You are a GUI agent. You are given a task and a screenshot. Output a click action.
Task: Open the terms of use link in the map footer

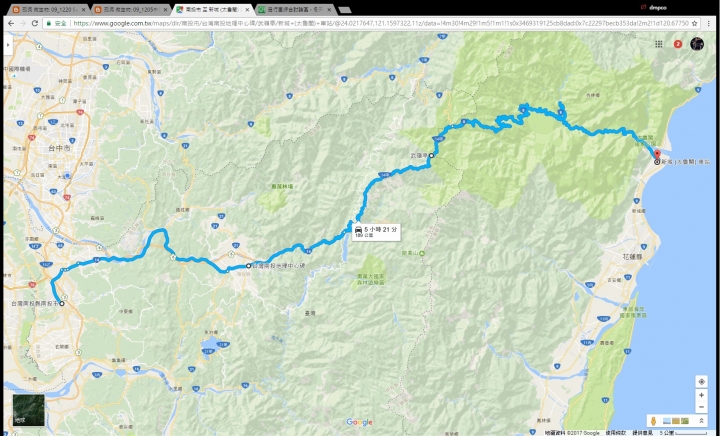click(x=614, y=433)
